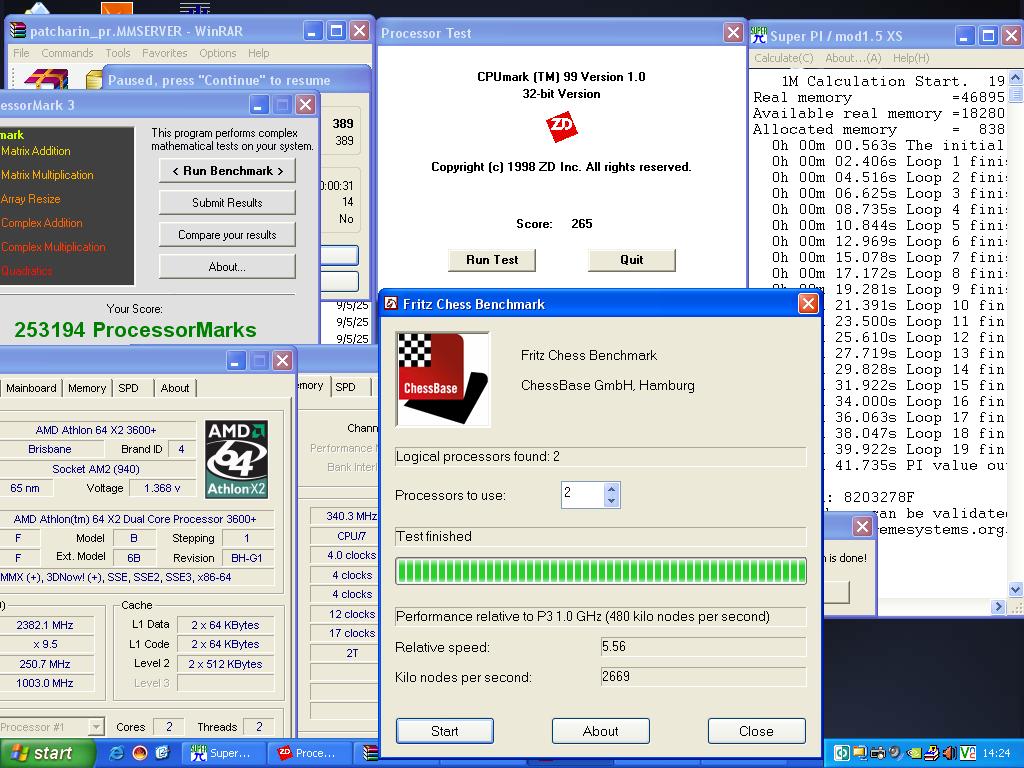Close the small 'is done!' dialog

(862, 526)
